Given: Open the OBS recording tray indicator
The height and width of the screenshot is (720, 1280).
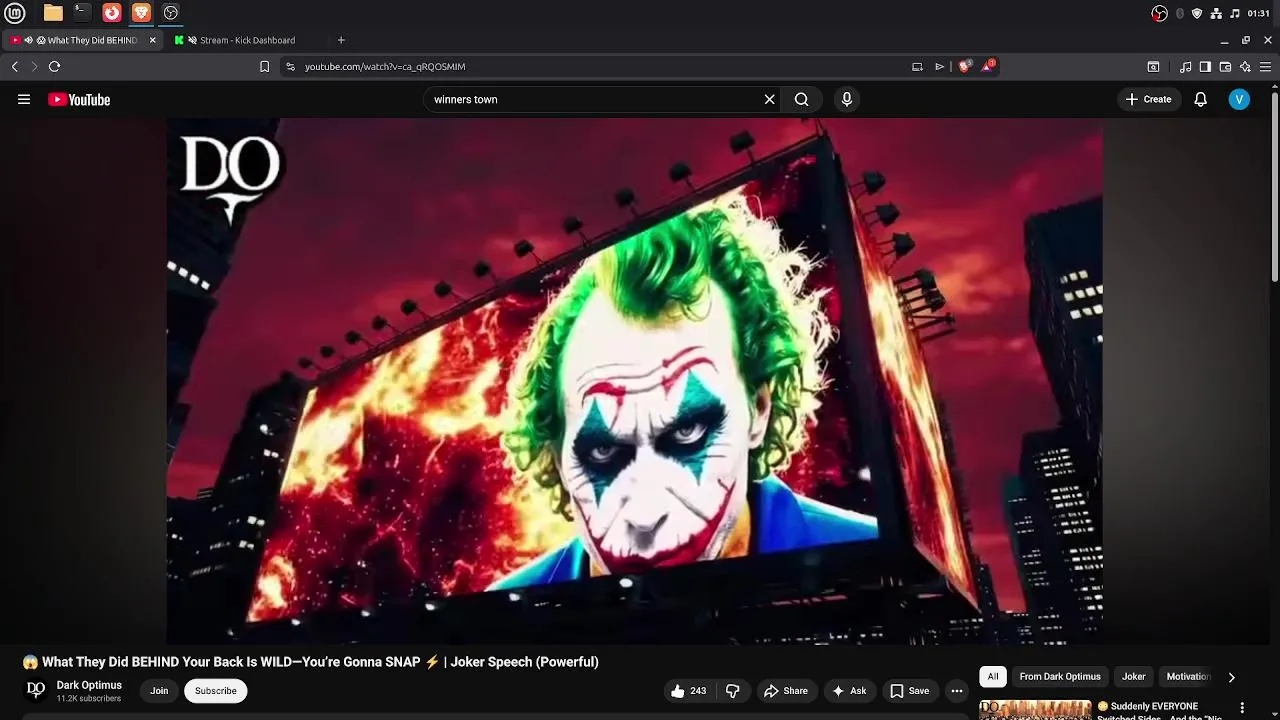Looking at the screenshot, I should 1159,13.
